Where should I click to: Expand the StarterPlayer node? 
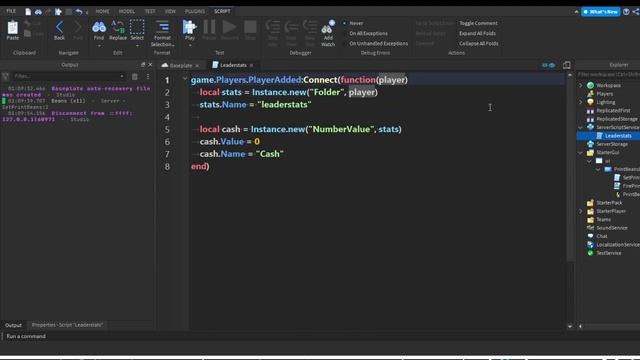(x=581, y=211)
